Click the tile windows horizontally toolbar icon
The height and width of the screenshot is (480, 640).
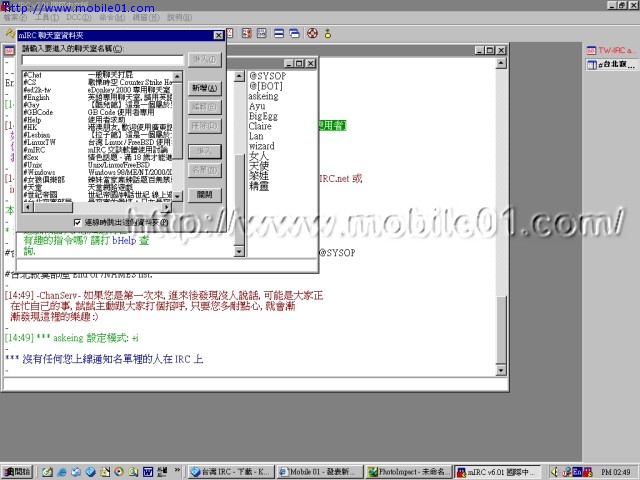pos(279,33)
